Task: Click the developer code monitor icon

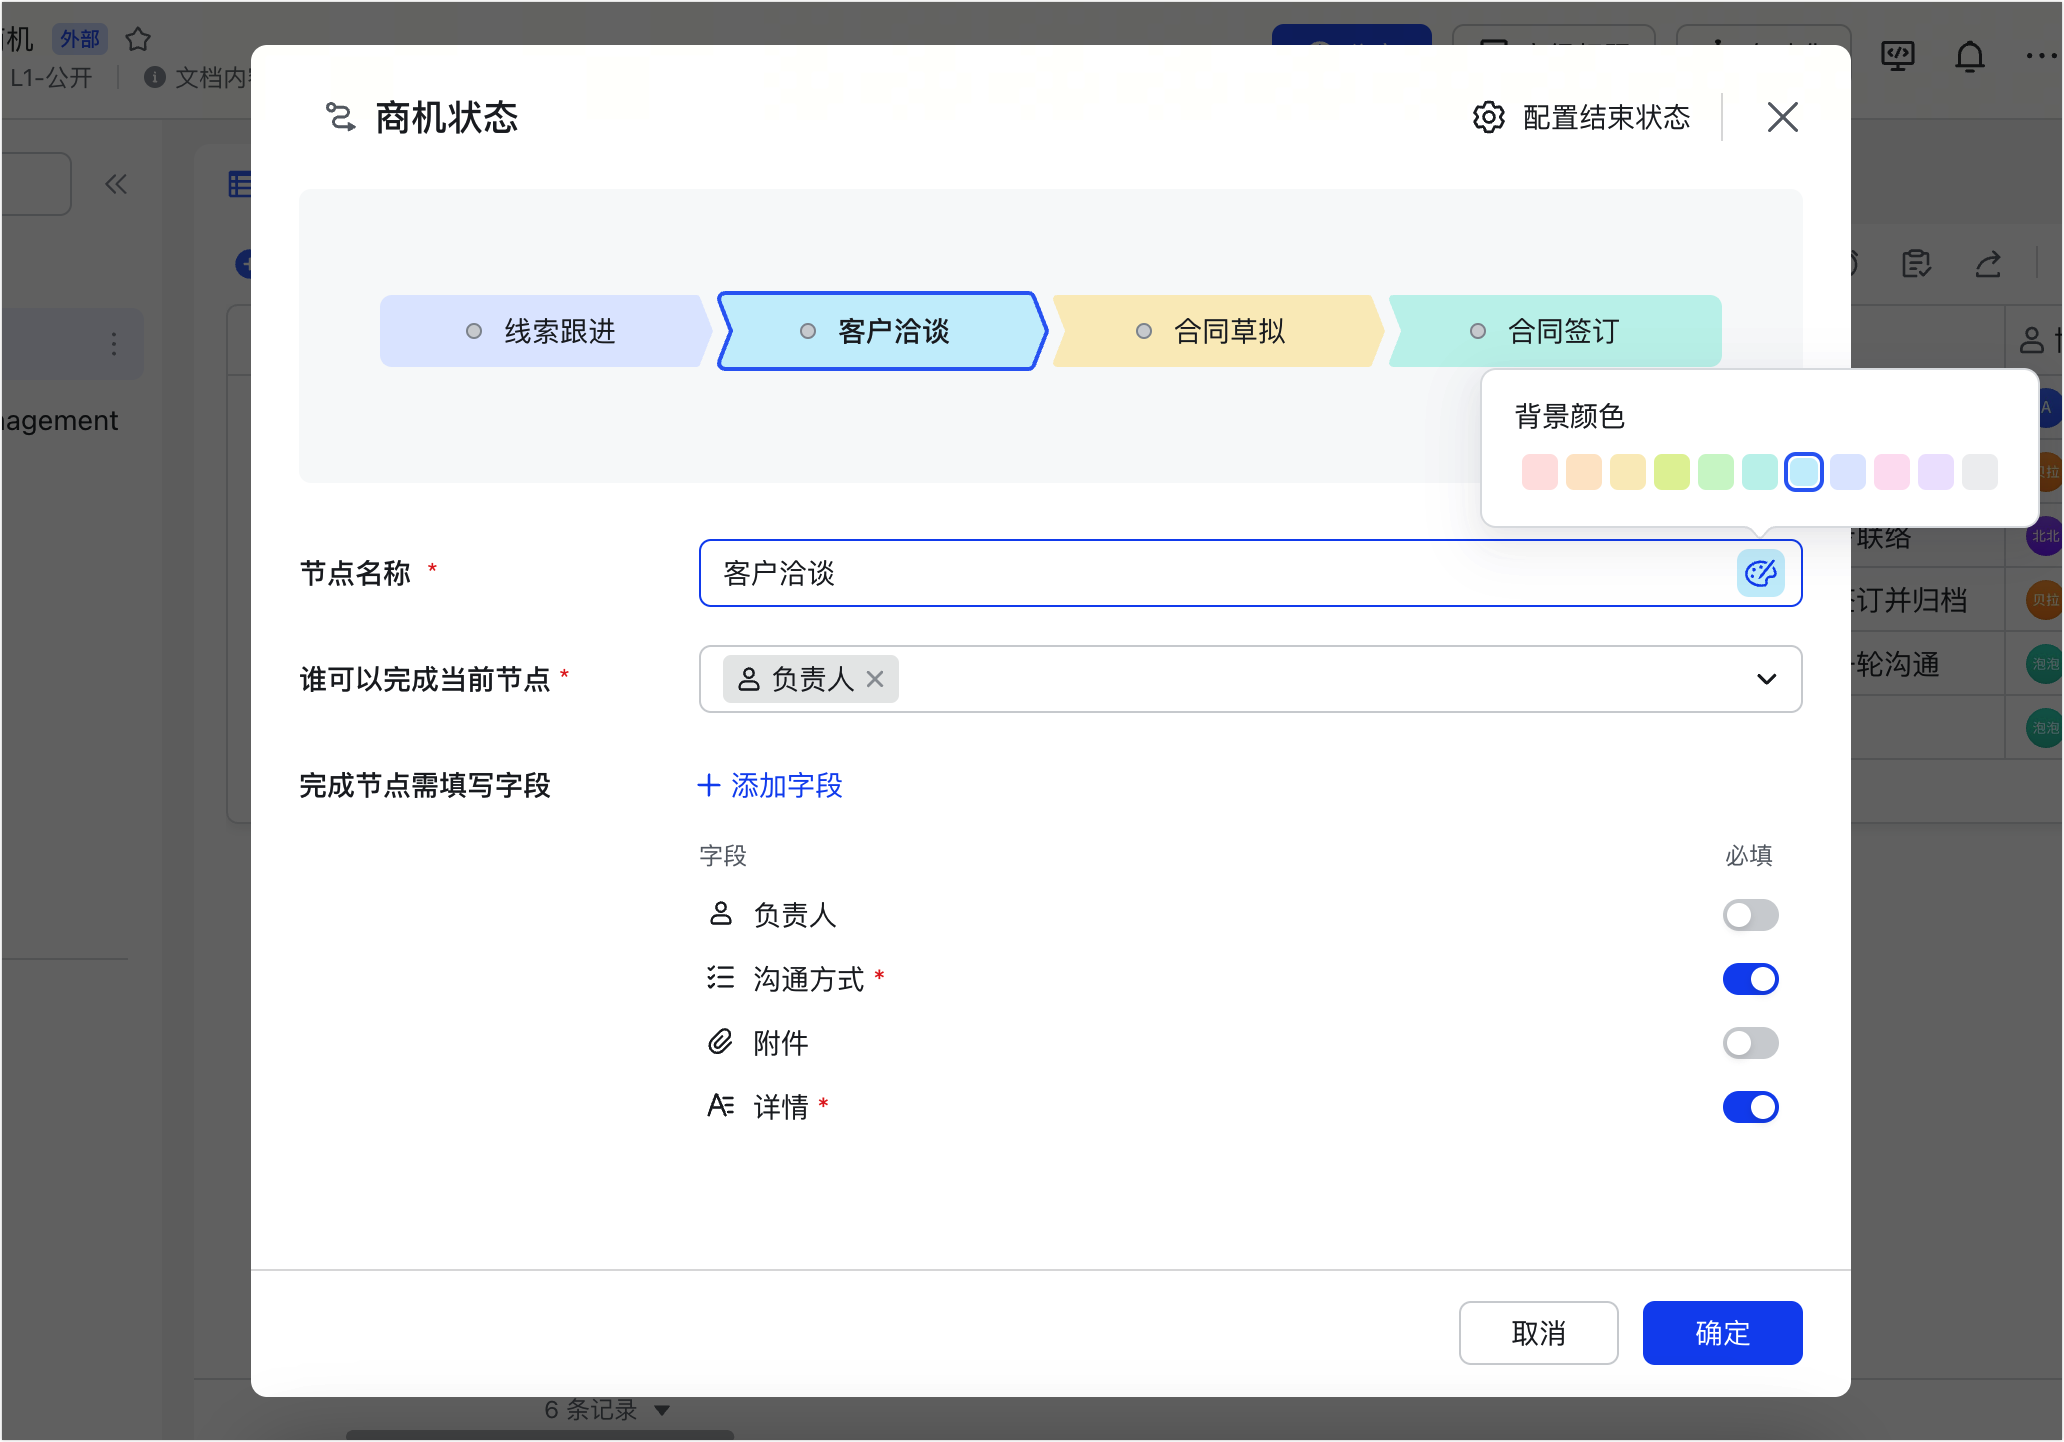Action: point(1897,56)
